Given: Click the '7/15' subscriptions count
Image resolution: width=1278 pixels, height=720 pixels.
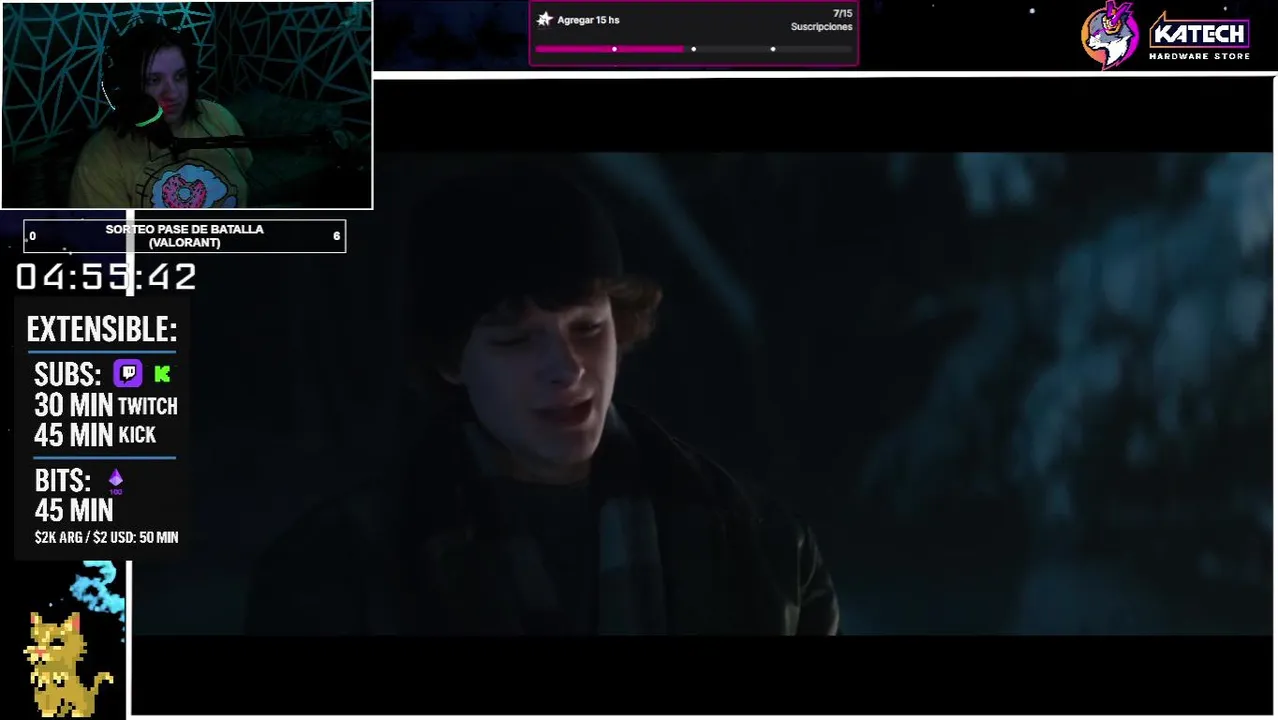Looking at the screenshot, I should click(x=842, y=14).
